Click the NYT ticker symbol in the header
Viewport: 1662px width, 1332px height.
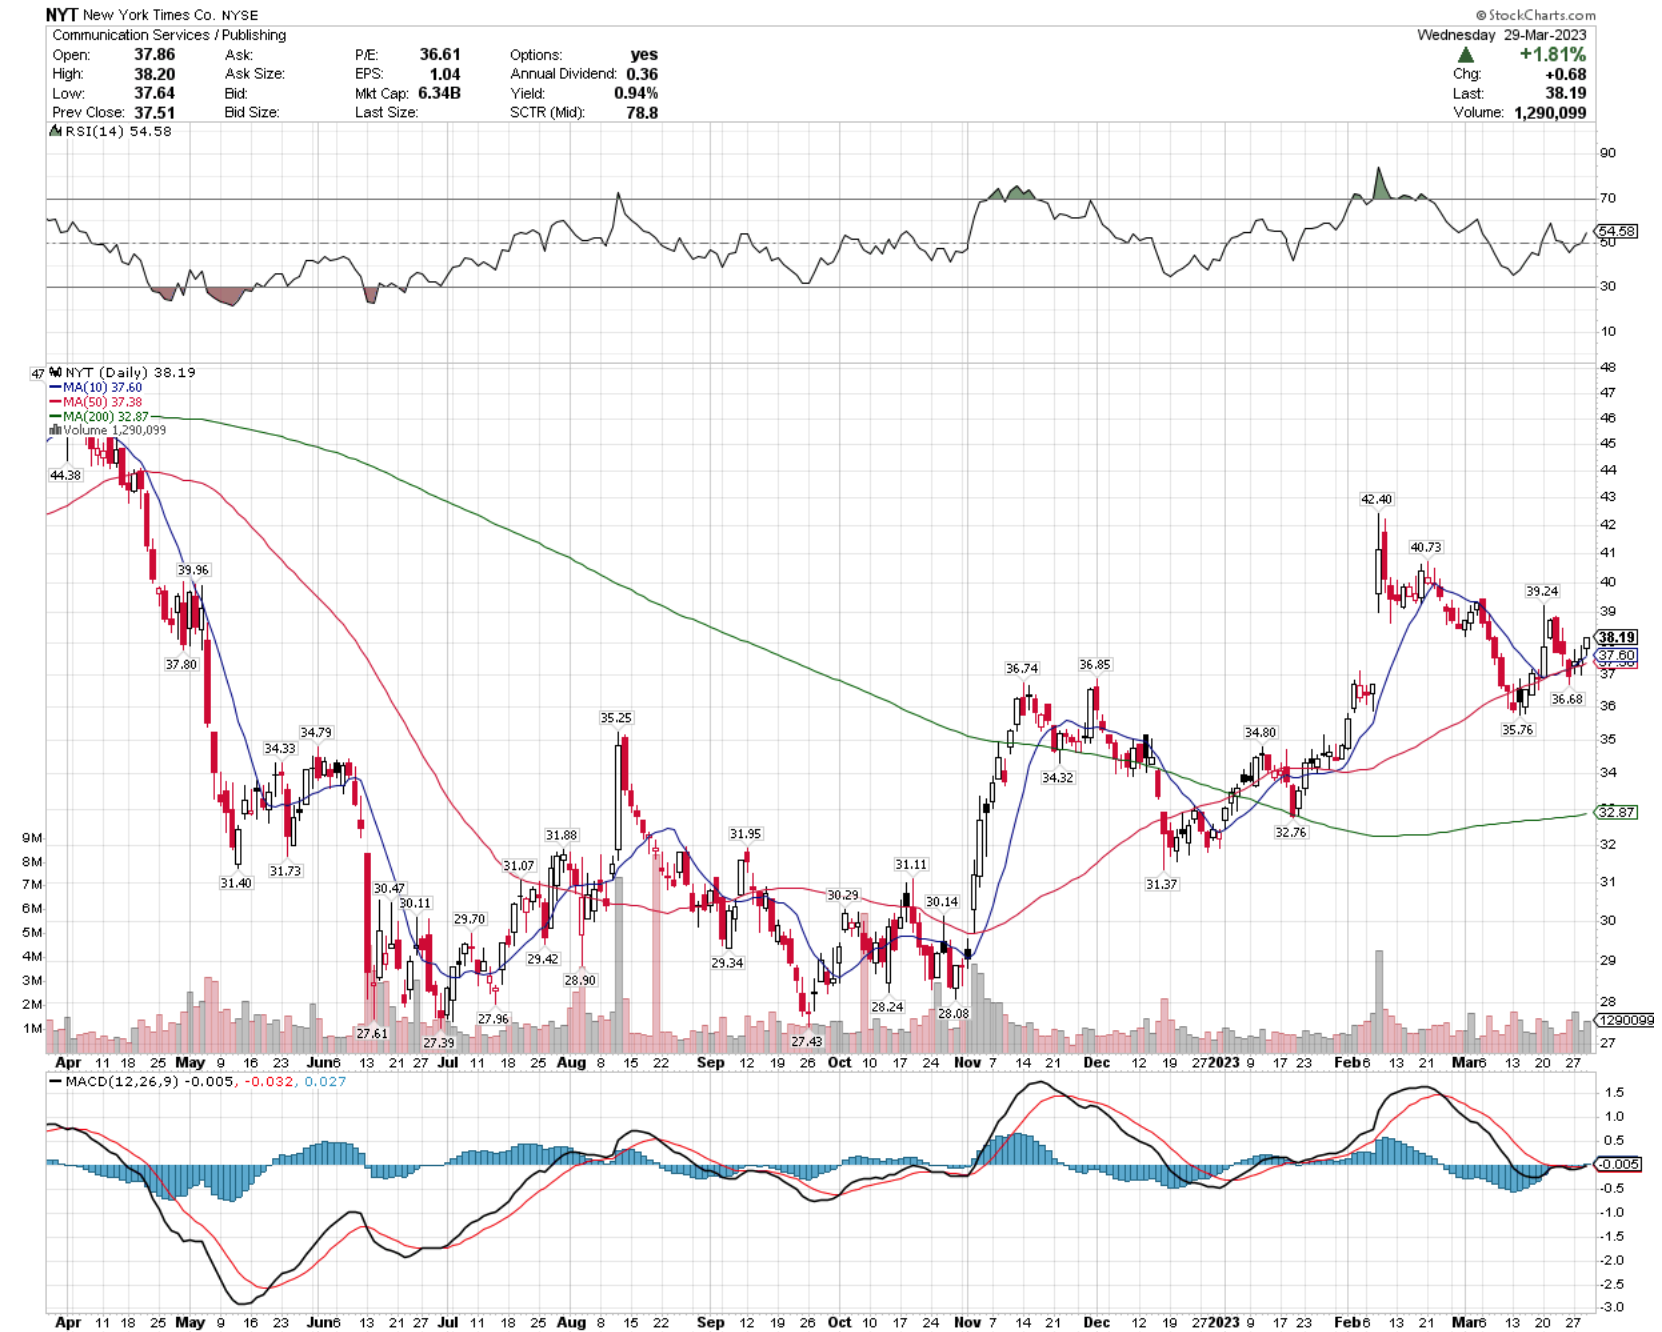pyautogui.click(x=62, y=15)
